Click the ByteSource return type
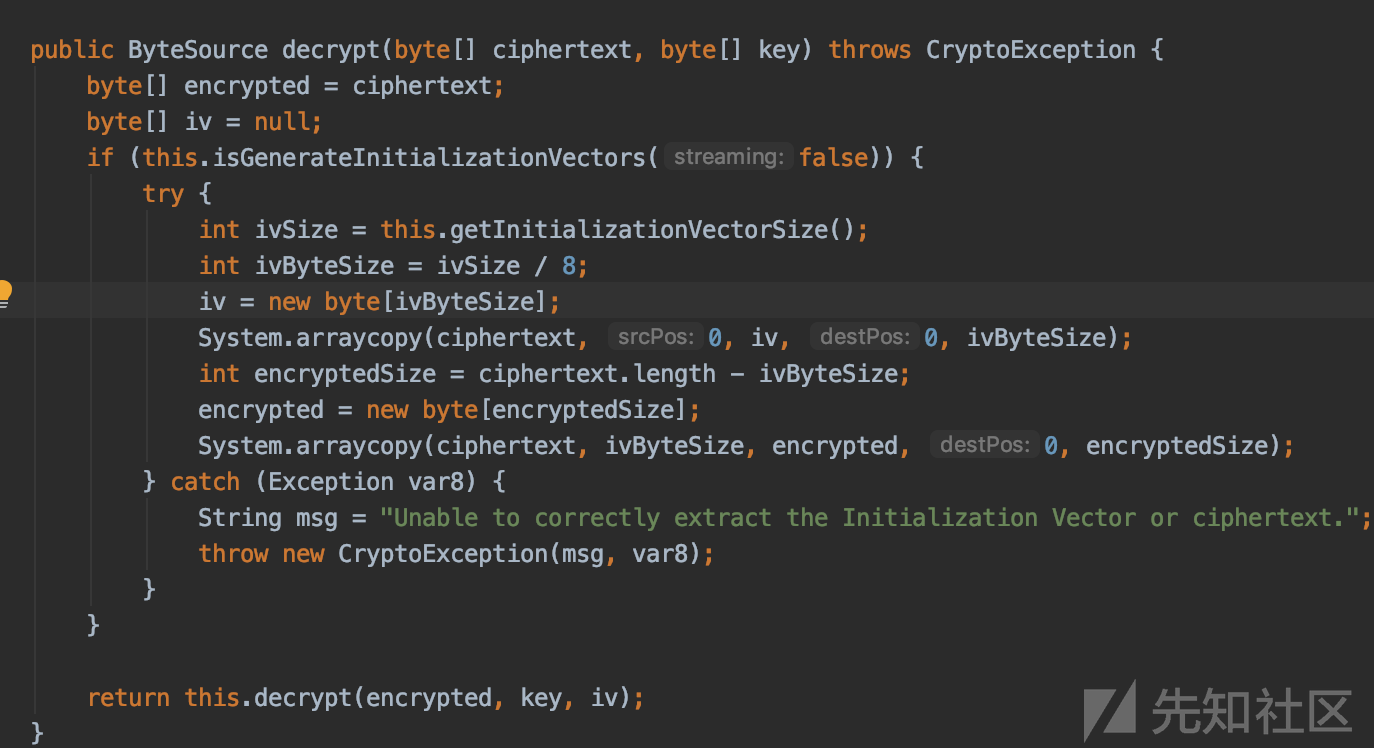The image size is (1374, 748). [197, 49]
